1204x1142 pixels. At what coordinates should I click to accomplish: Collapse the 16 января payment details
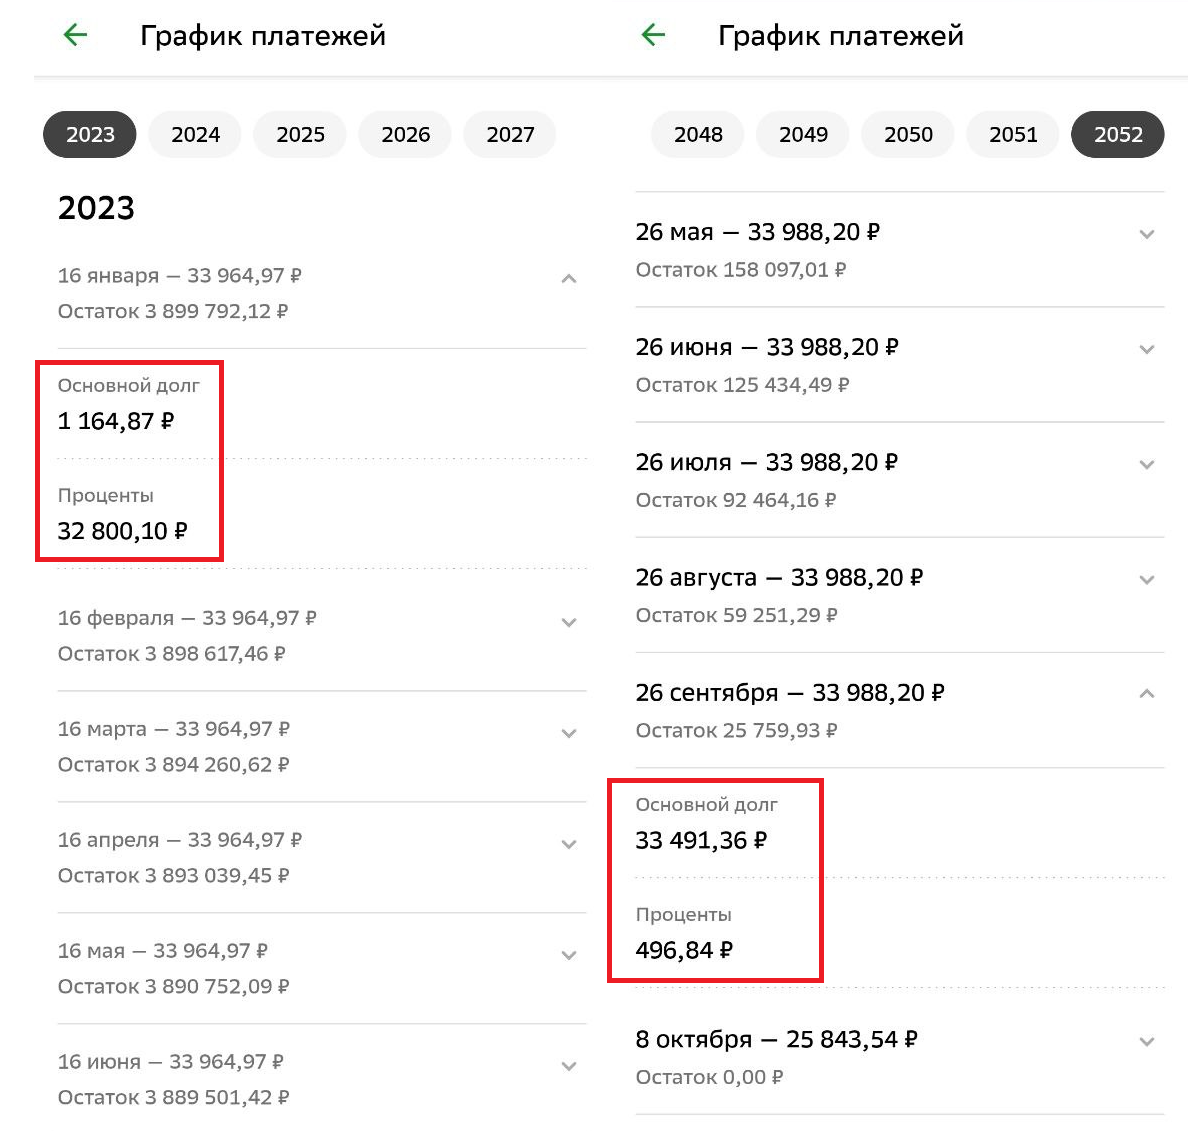pyautogui.click(x=569, y=279)
